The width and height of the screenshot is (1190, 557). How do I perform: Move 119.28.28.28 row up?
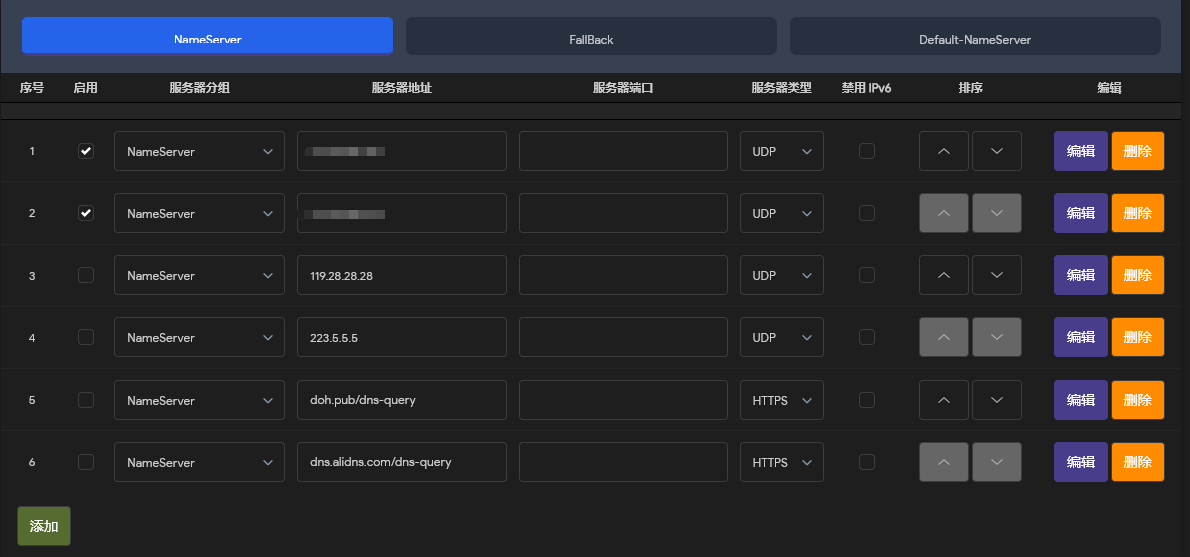coord(943,275)
